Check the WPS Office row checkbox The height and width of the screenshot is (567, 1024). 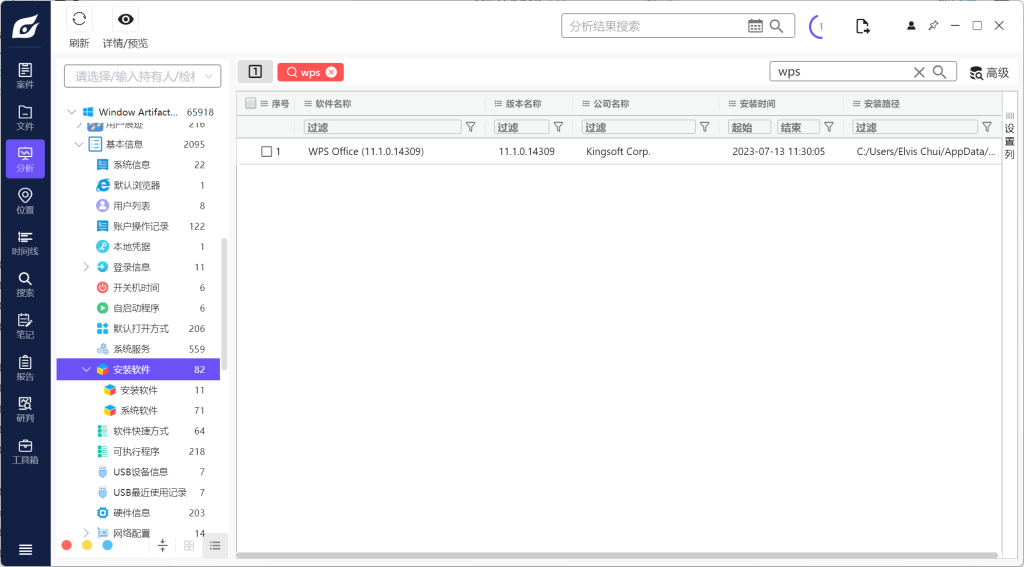(267, 152)
